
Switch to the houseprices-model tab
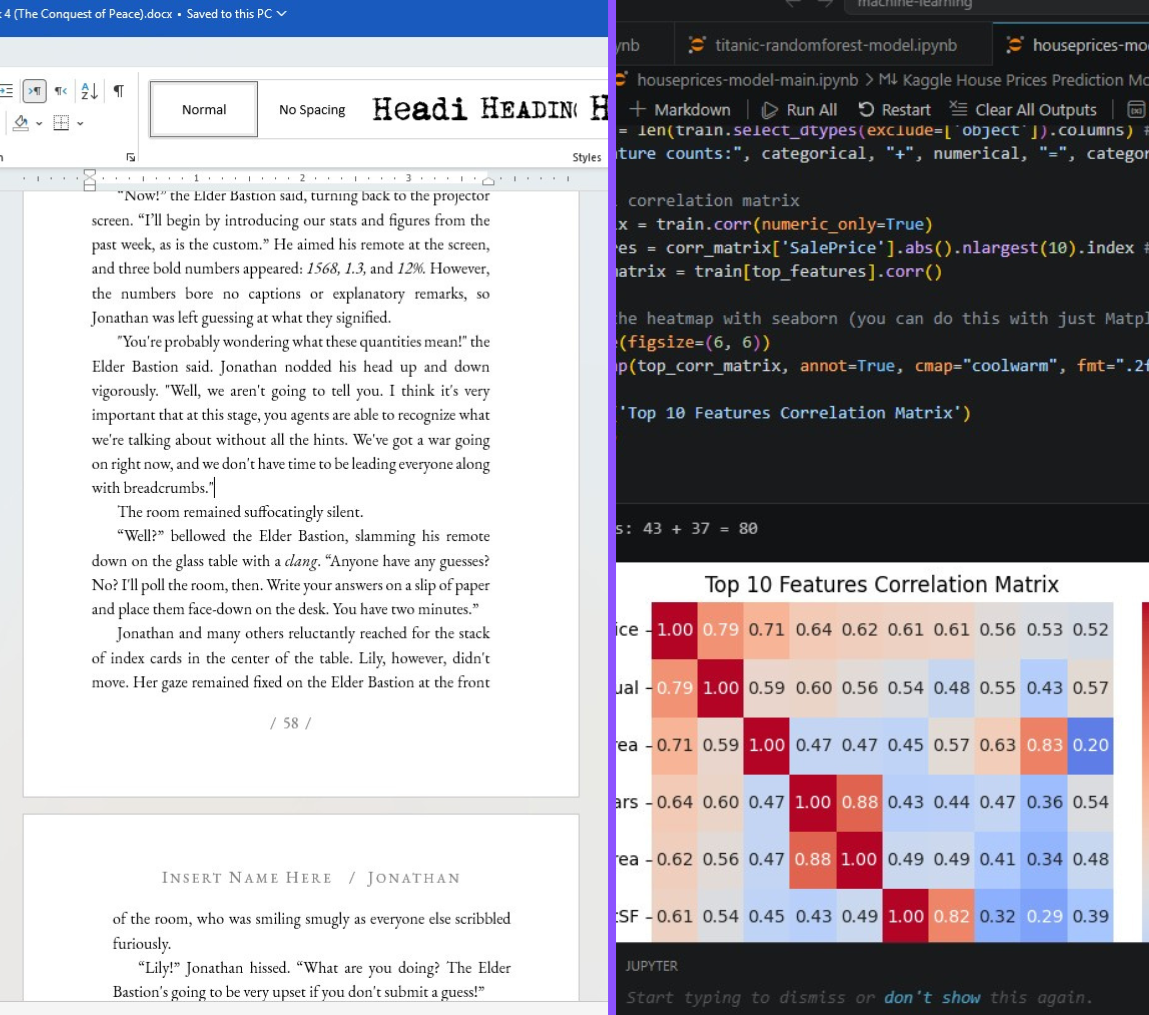(1071, 45)
